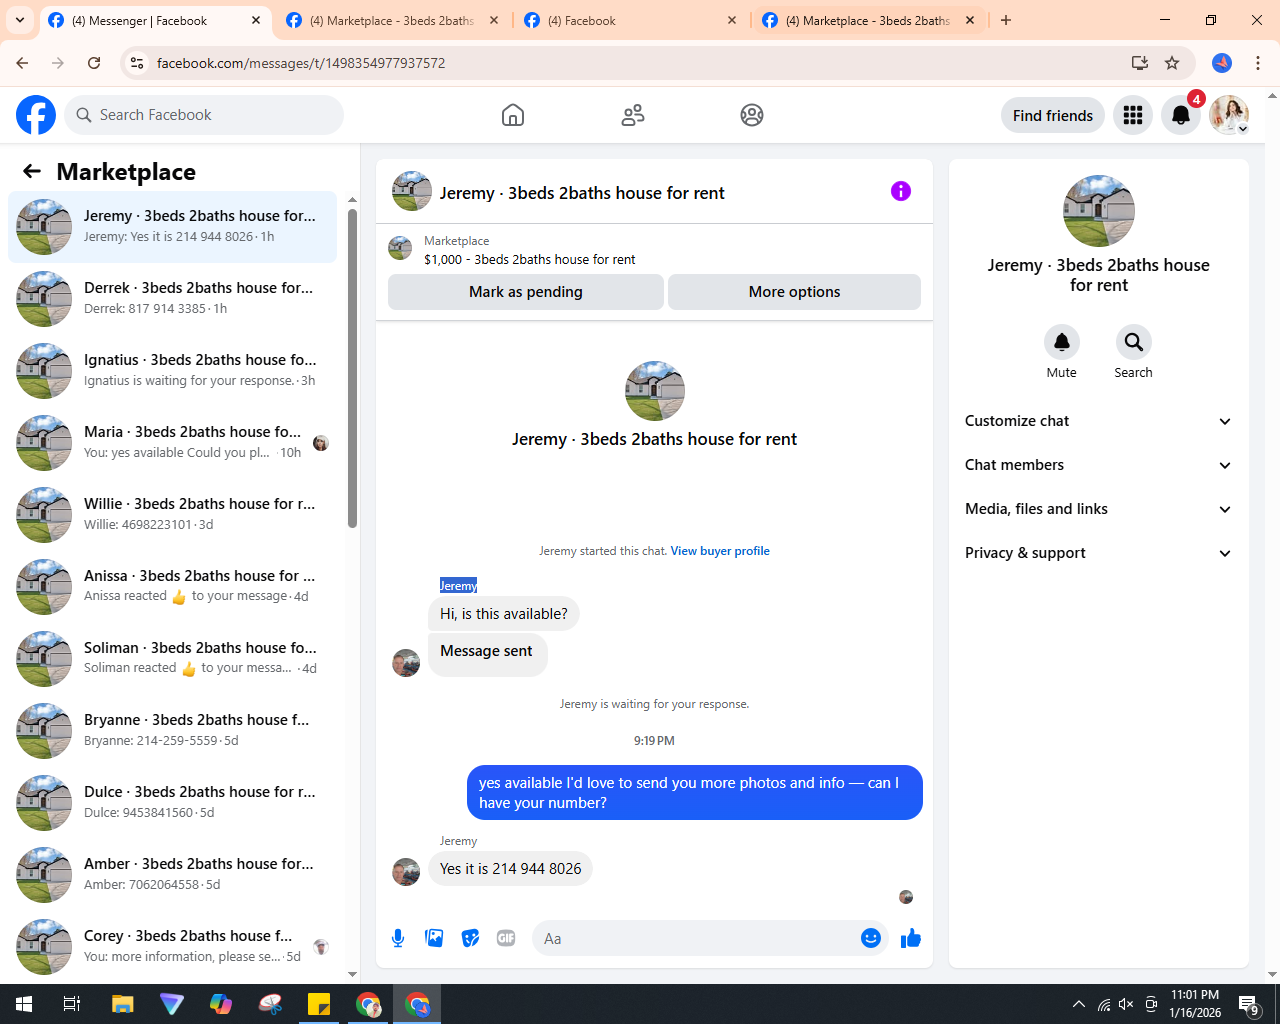
Task: Open the emoji picker in message box
Action: [x=871, y=938]
